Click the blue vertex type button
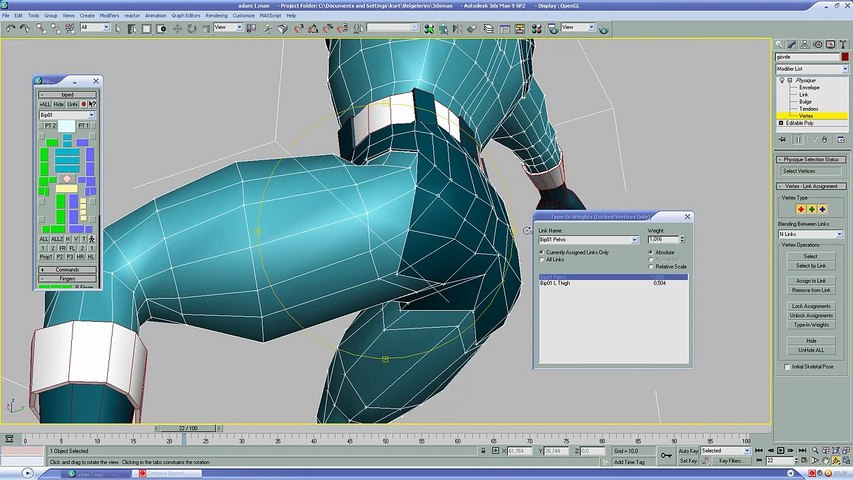This screenshot has width=853, height=480. point(822,209)
